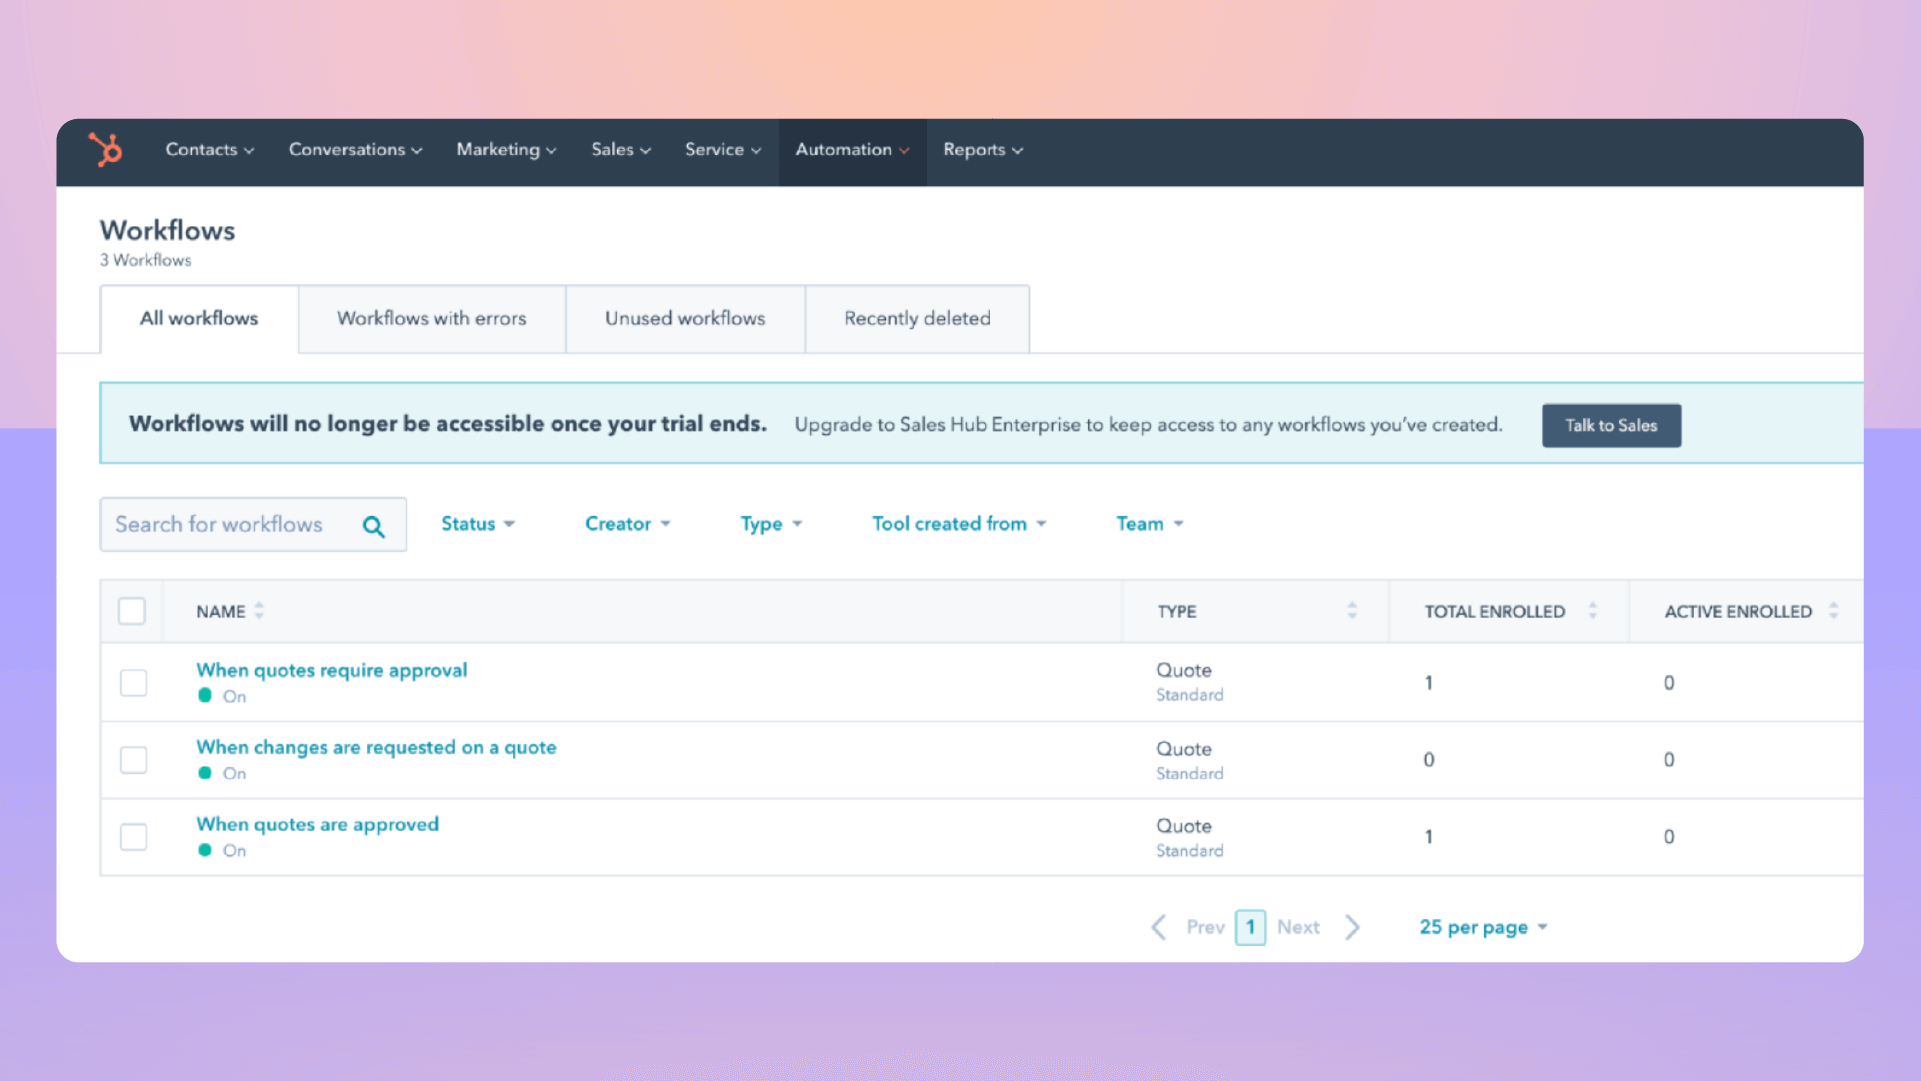Click the Active Enrolled sort icon
Screen dimensions: 1921x1081
1835,610
